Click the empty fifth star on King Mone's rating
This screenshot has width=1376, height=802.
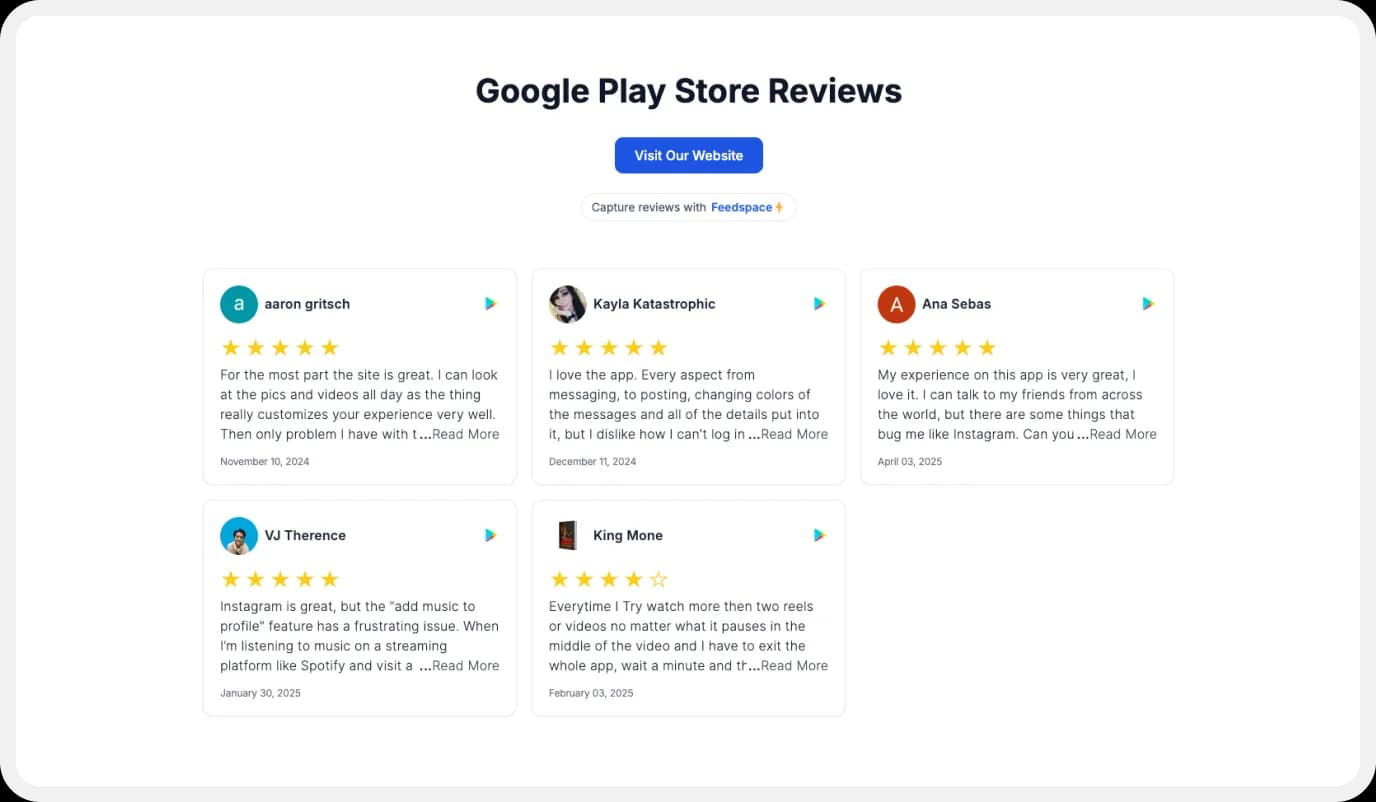pyautogui.click(x=659, y=579)
